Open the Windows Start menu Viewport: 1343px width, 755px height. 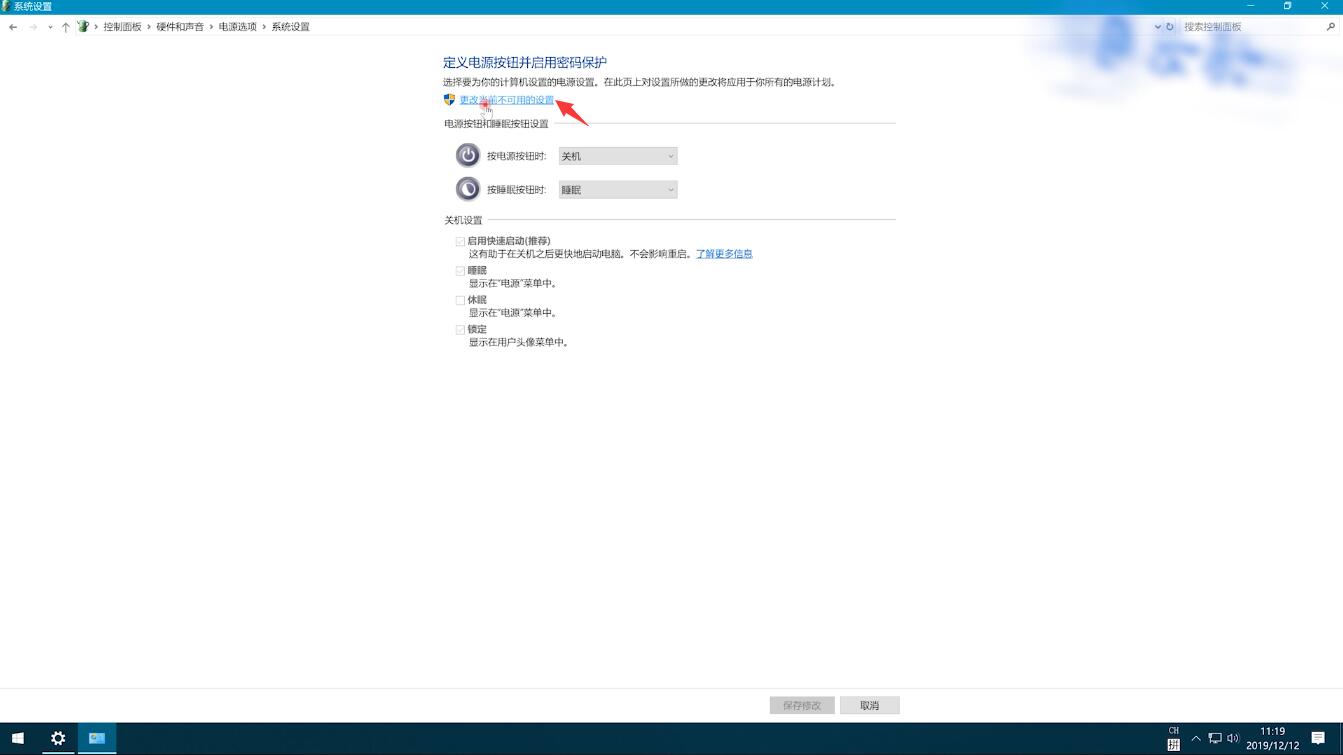18,738
